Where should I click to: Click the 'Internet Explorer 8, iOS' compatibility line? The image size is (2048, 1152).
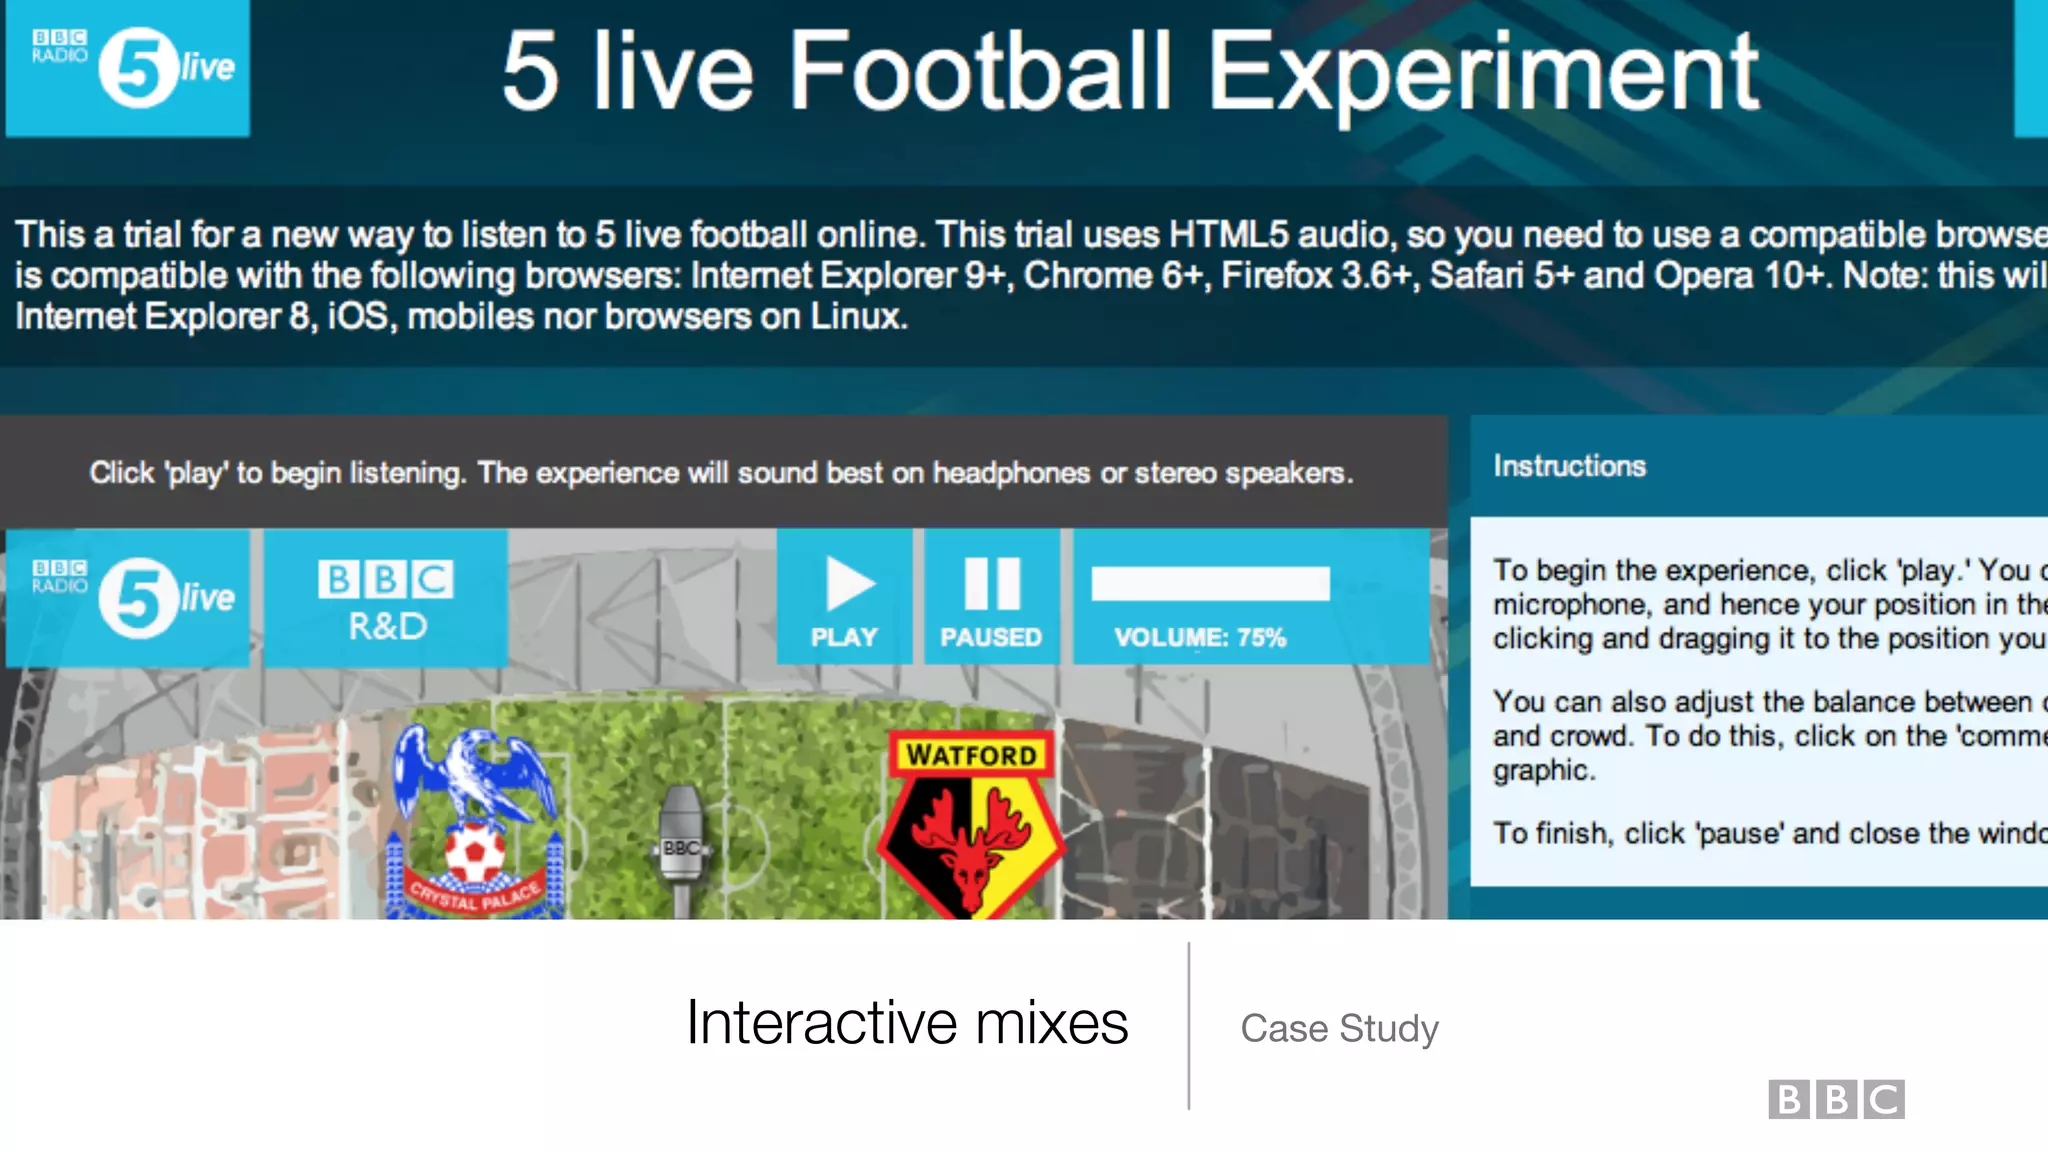point(461,317)
